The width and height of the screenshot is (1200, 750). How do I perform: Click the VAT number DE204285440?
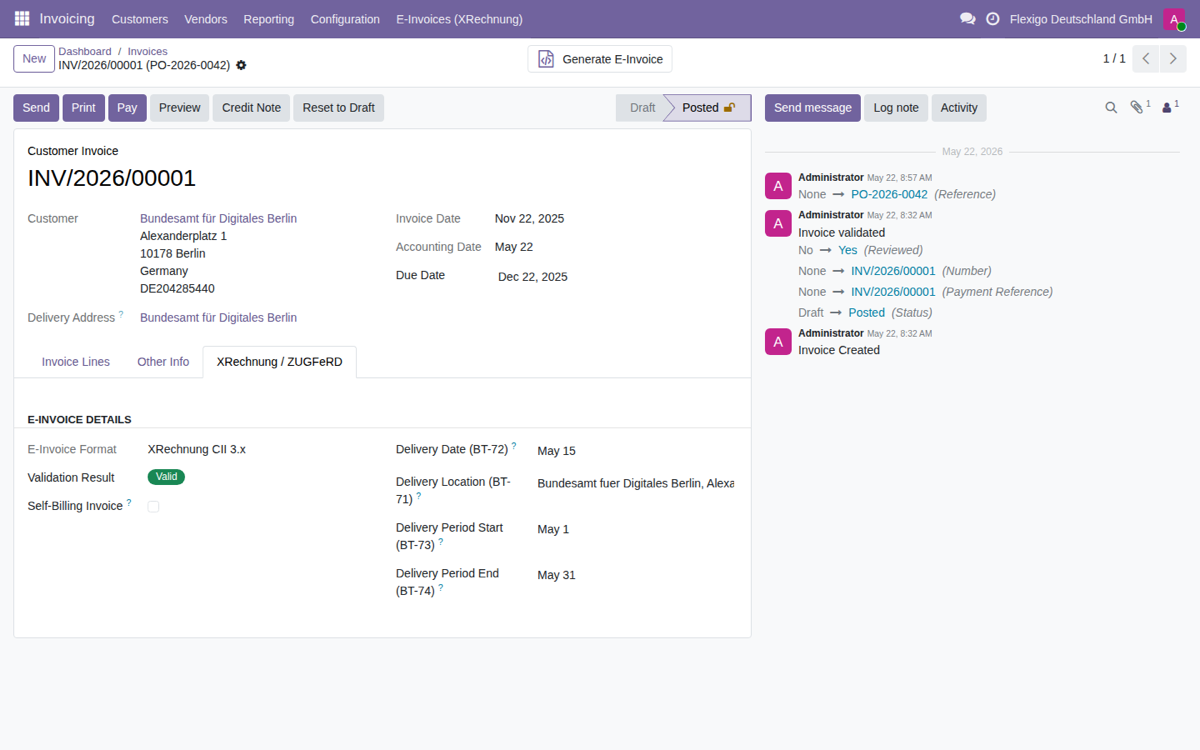pos(177,289)
